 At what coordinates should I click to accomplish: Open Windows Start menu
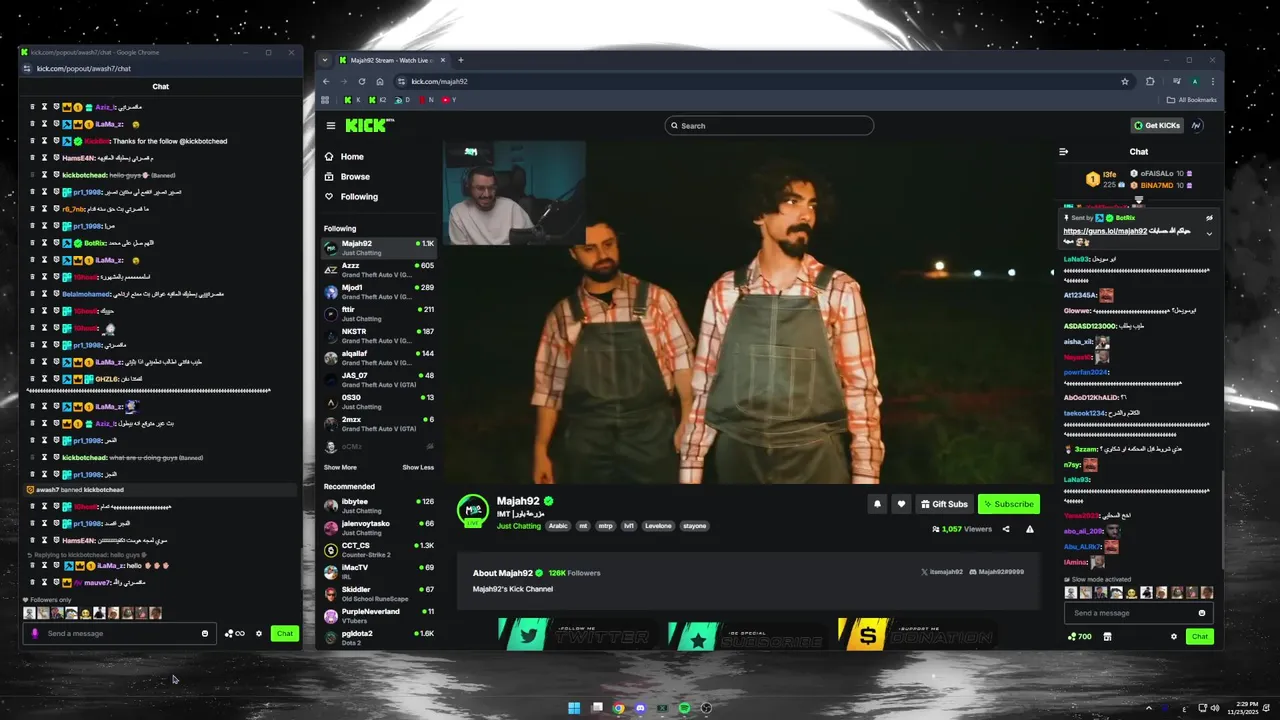click(x=574, y=708)
